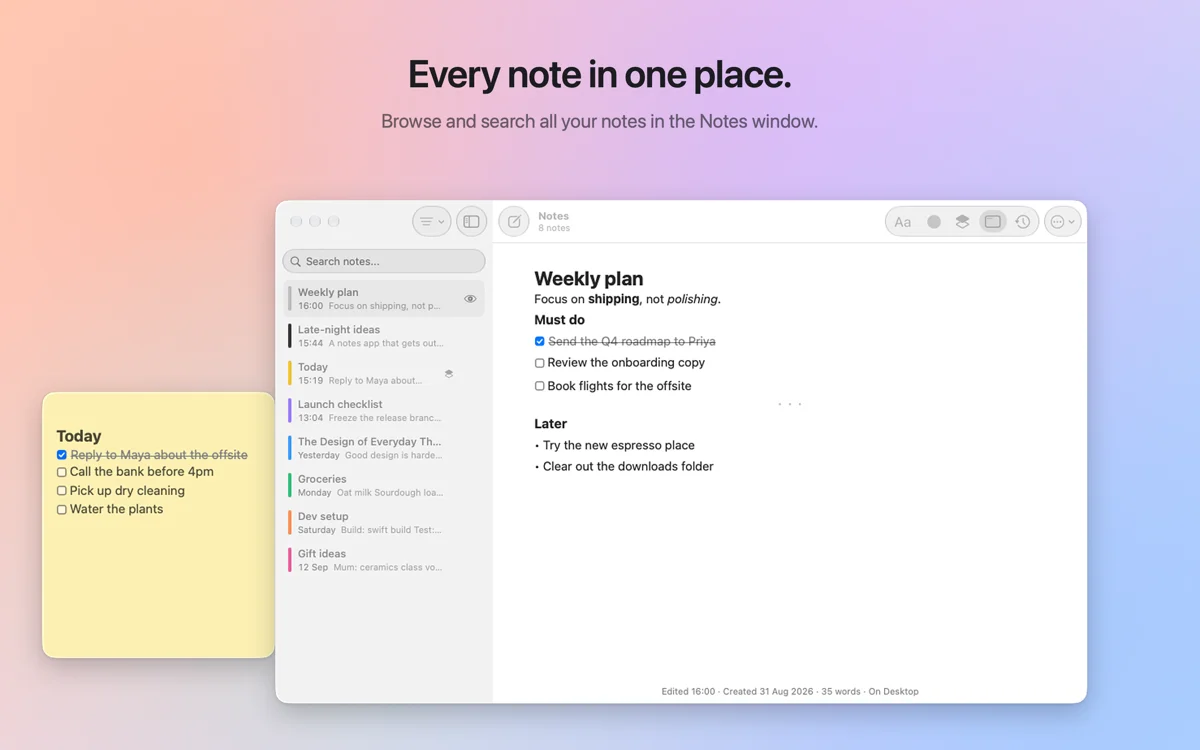Screen dimensions: 1200x750
Task: Check Water the plants
Action: pyautogui.click(x=62, y=510)
